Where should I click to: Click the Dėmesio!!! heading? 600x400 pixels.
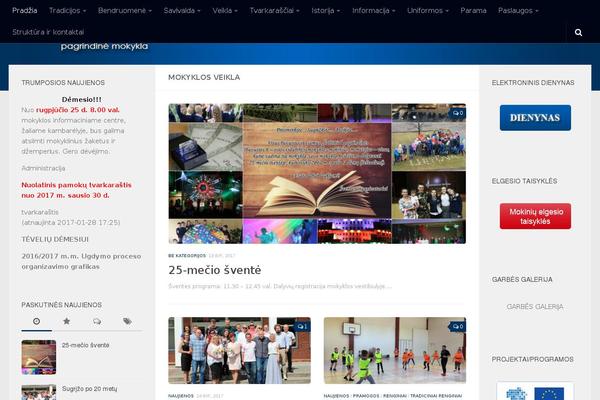(82, 100)
